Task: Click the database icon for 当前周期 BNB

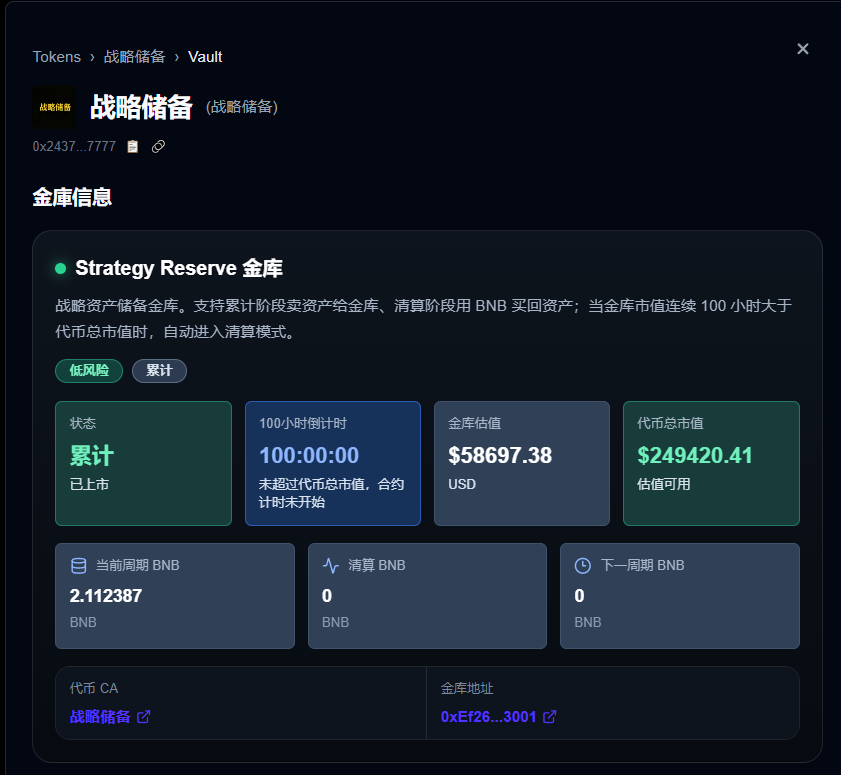Action: point(79,565)
